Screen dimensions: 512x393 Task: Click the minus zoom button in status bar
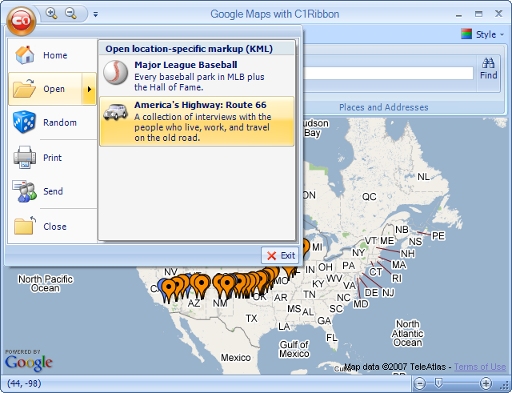(x=420, y=383)
